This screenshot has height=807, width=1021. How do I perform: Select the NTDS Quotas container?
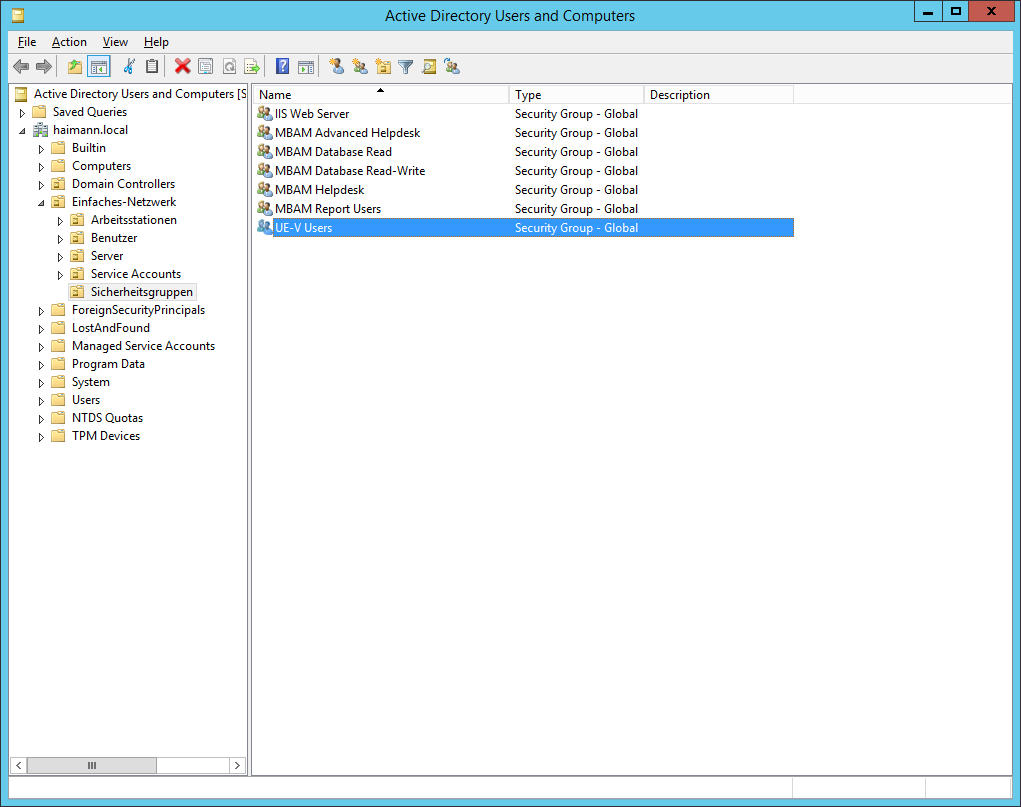tap(107, 418)
